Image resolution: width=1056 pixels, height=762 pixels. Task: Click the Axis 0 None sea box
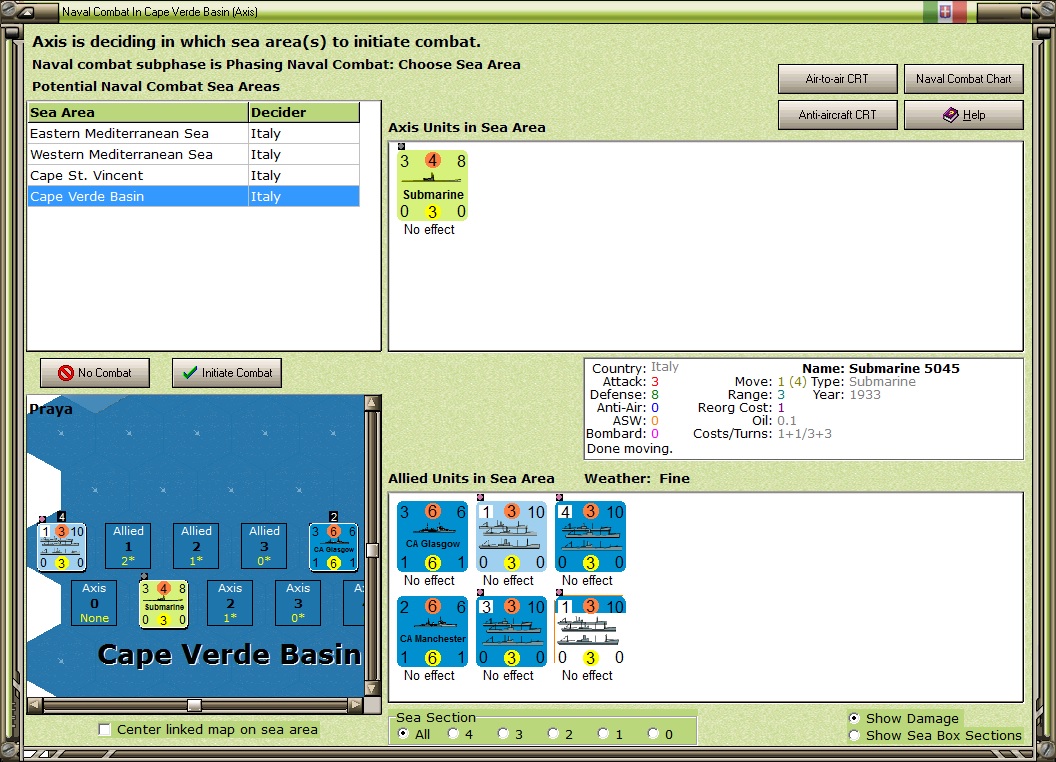click(94, 603)
